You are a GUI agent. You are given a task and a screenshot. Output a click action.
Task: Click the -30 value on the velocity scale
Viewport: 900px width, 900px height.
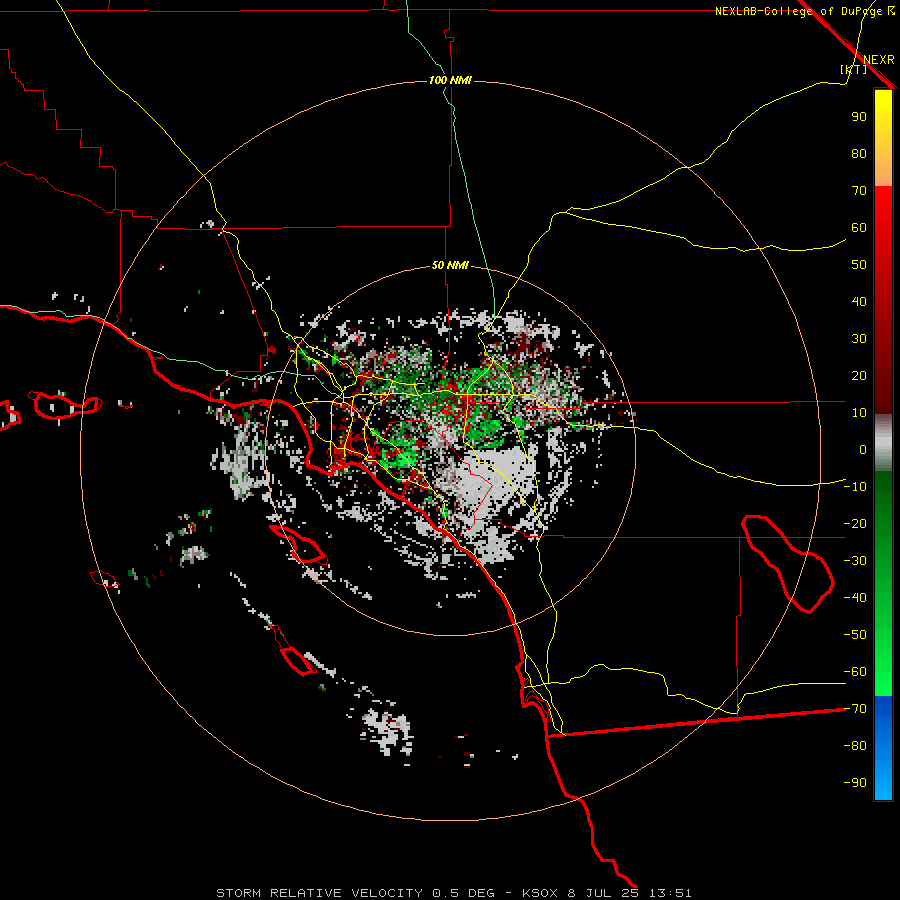point(855,561)
